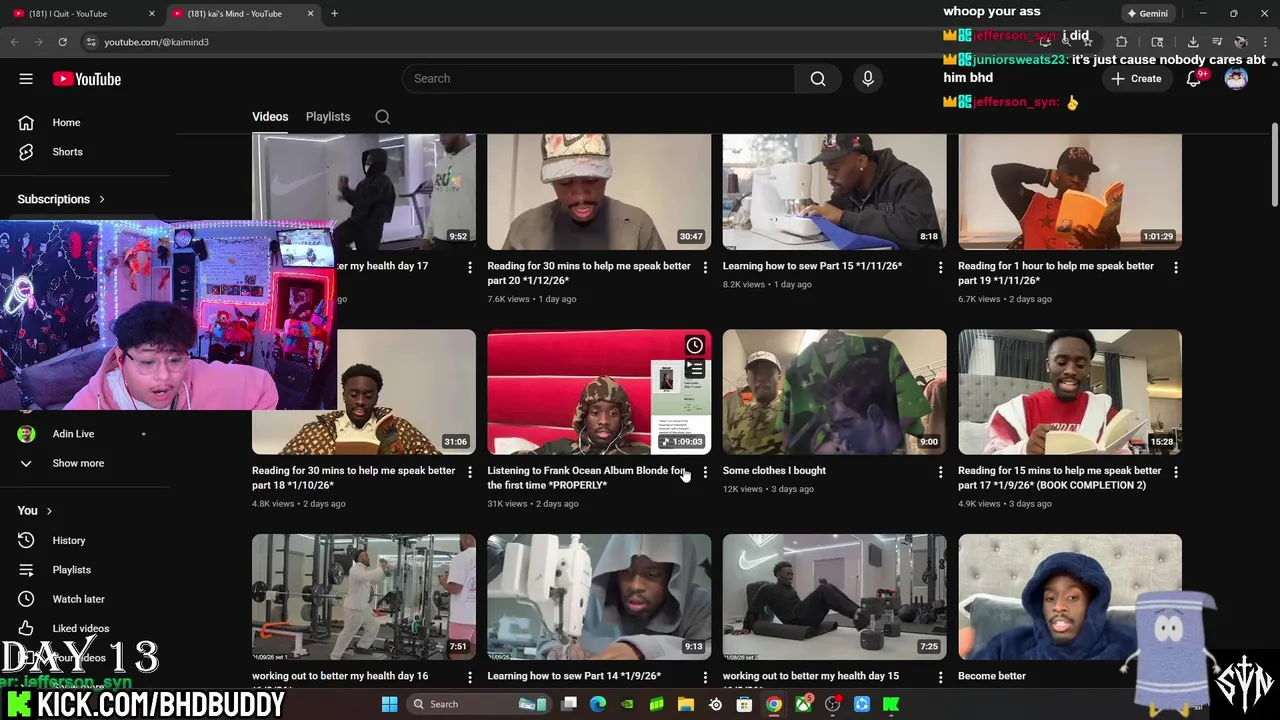1280x720 pixels.
Task: Play Reading part 19 thumbnail (1:01:29)
Action: click(1070, 191)
